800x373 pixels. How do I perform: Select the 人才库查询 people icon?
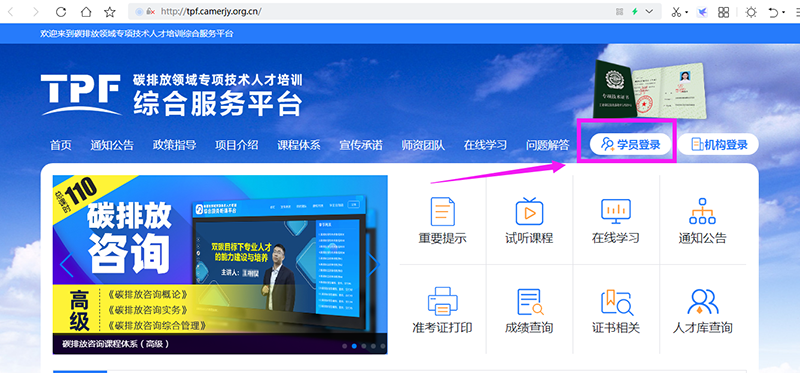703,302
